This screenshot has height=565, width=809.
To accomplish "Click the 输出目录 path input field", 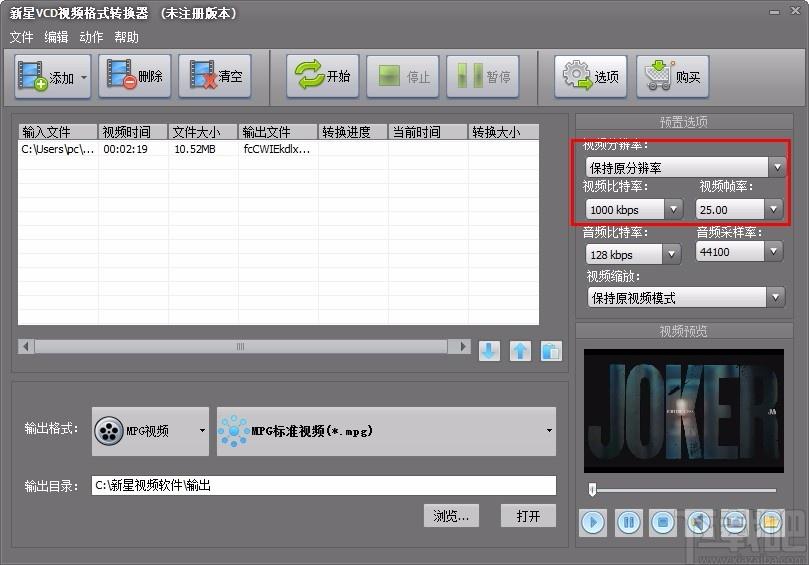I will pos(323,486).
